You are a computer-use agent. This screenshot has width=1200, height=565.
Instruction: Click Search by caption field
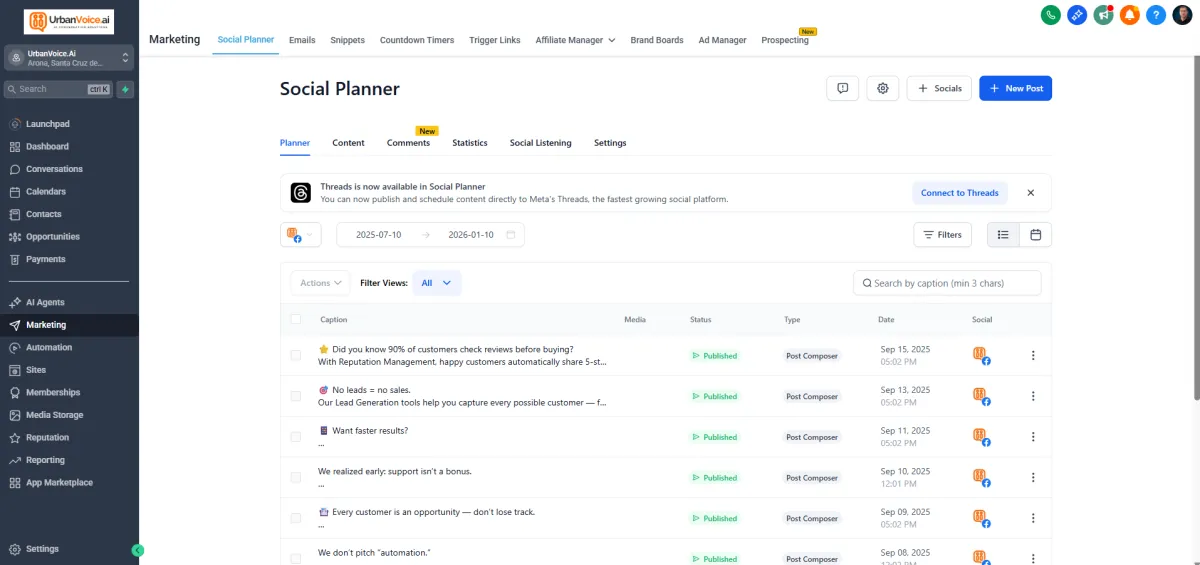tap(947, 283)
